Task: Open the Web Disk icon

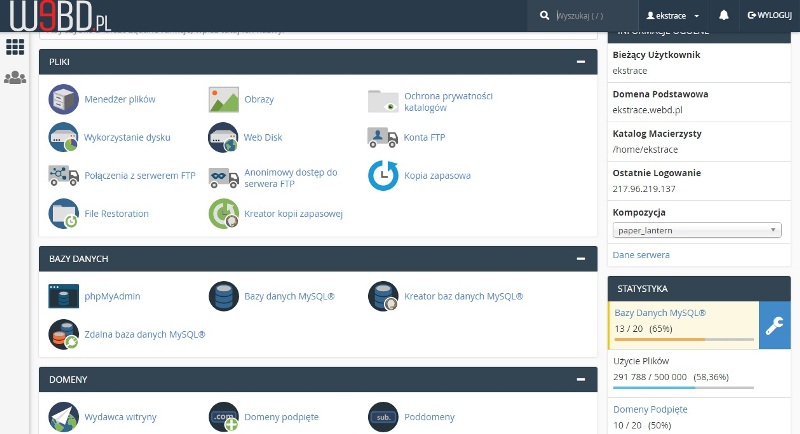Action: pos(223,137)
